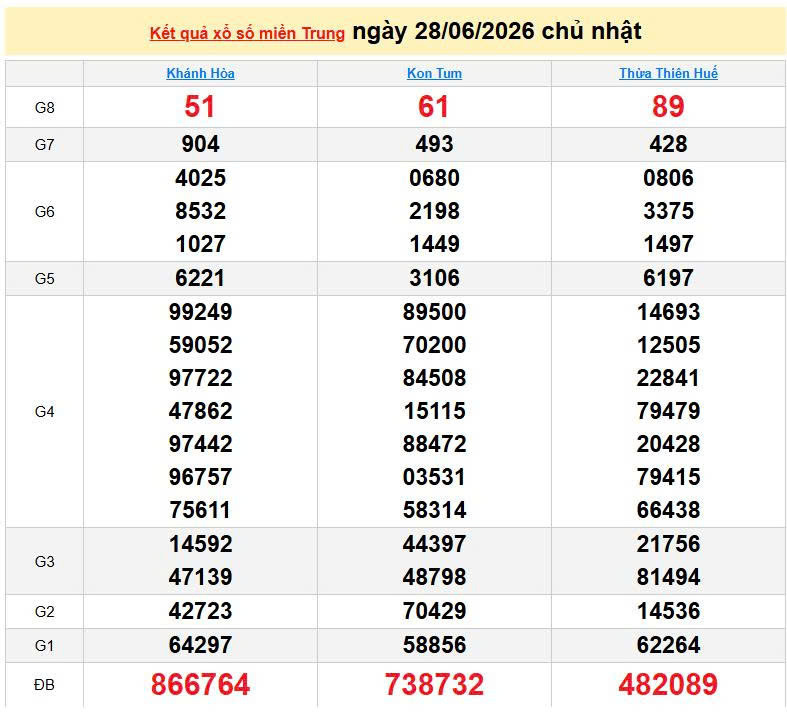Click G4 number 99249
787x712 pixels.
point(200,312)
